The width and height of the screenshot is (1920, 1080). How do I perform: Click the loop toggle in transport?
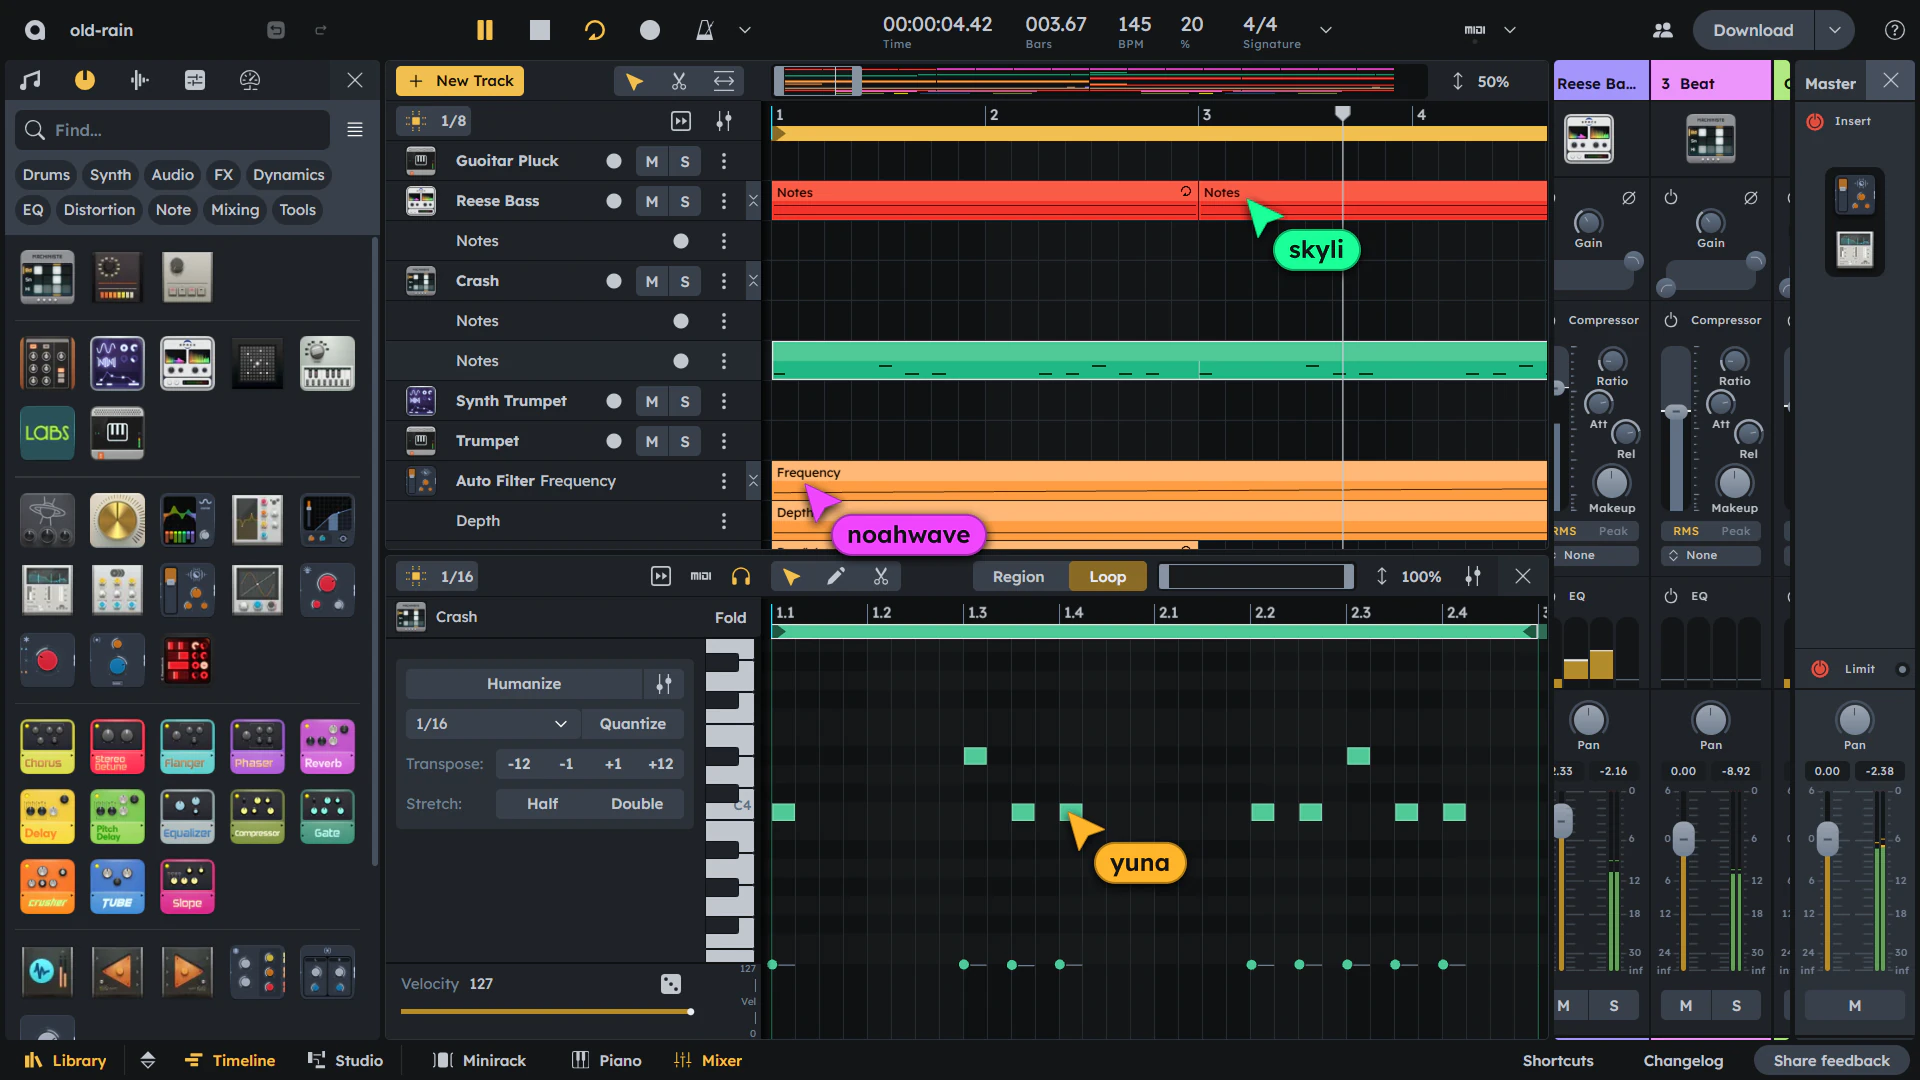point(595,30)
